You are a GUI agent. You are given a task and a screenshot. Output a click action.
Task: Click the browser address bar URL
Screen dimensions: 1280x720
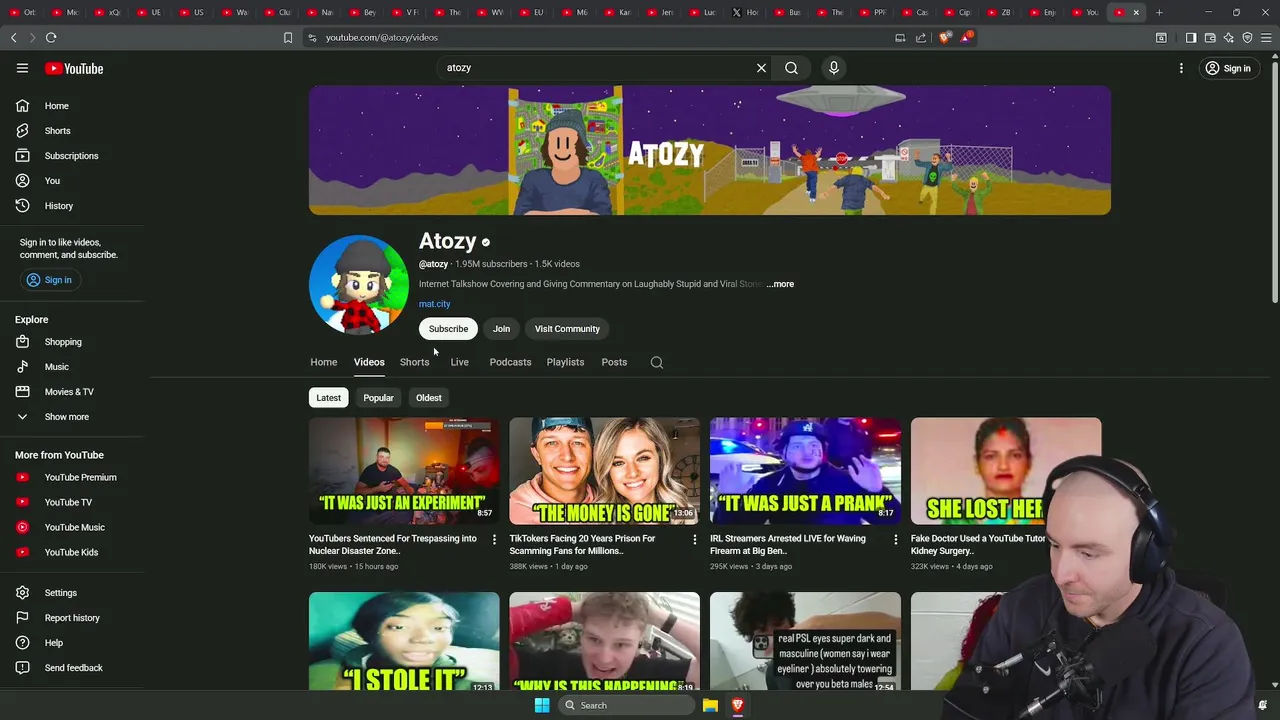381,38
